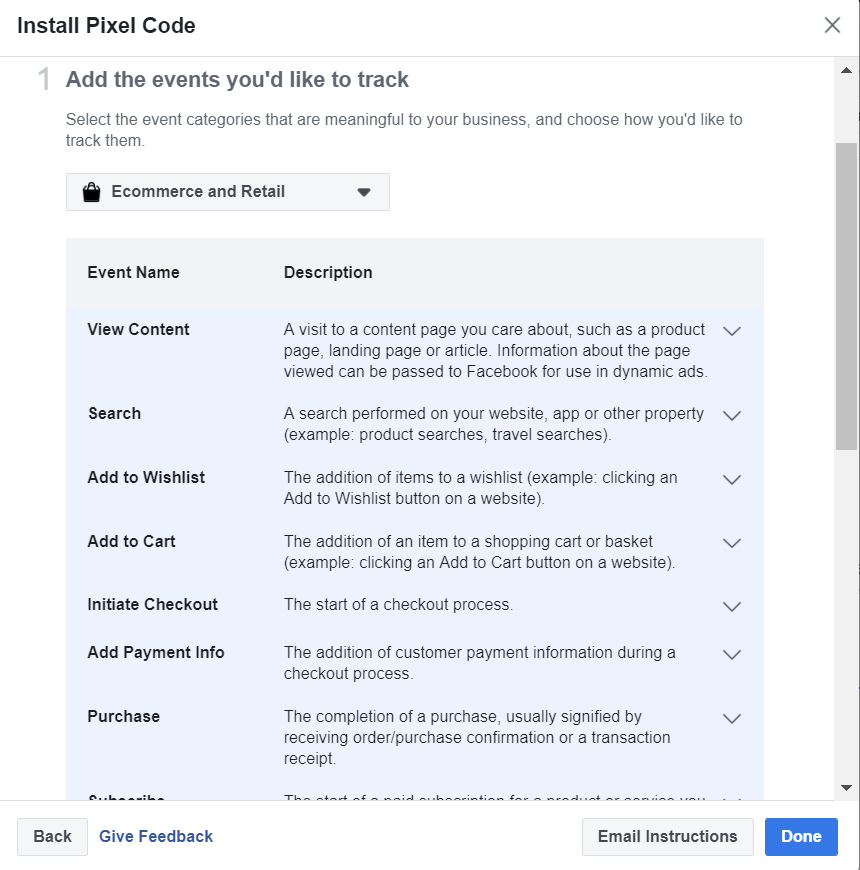The height and width of the screenshot is (870, 860).
Task: Expand the Add Payment Info event chevron
Action: click(x=732, y=655)
